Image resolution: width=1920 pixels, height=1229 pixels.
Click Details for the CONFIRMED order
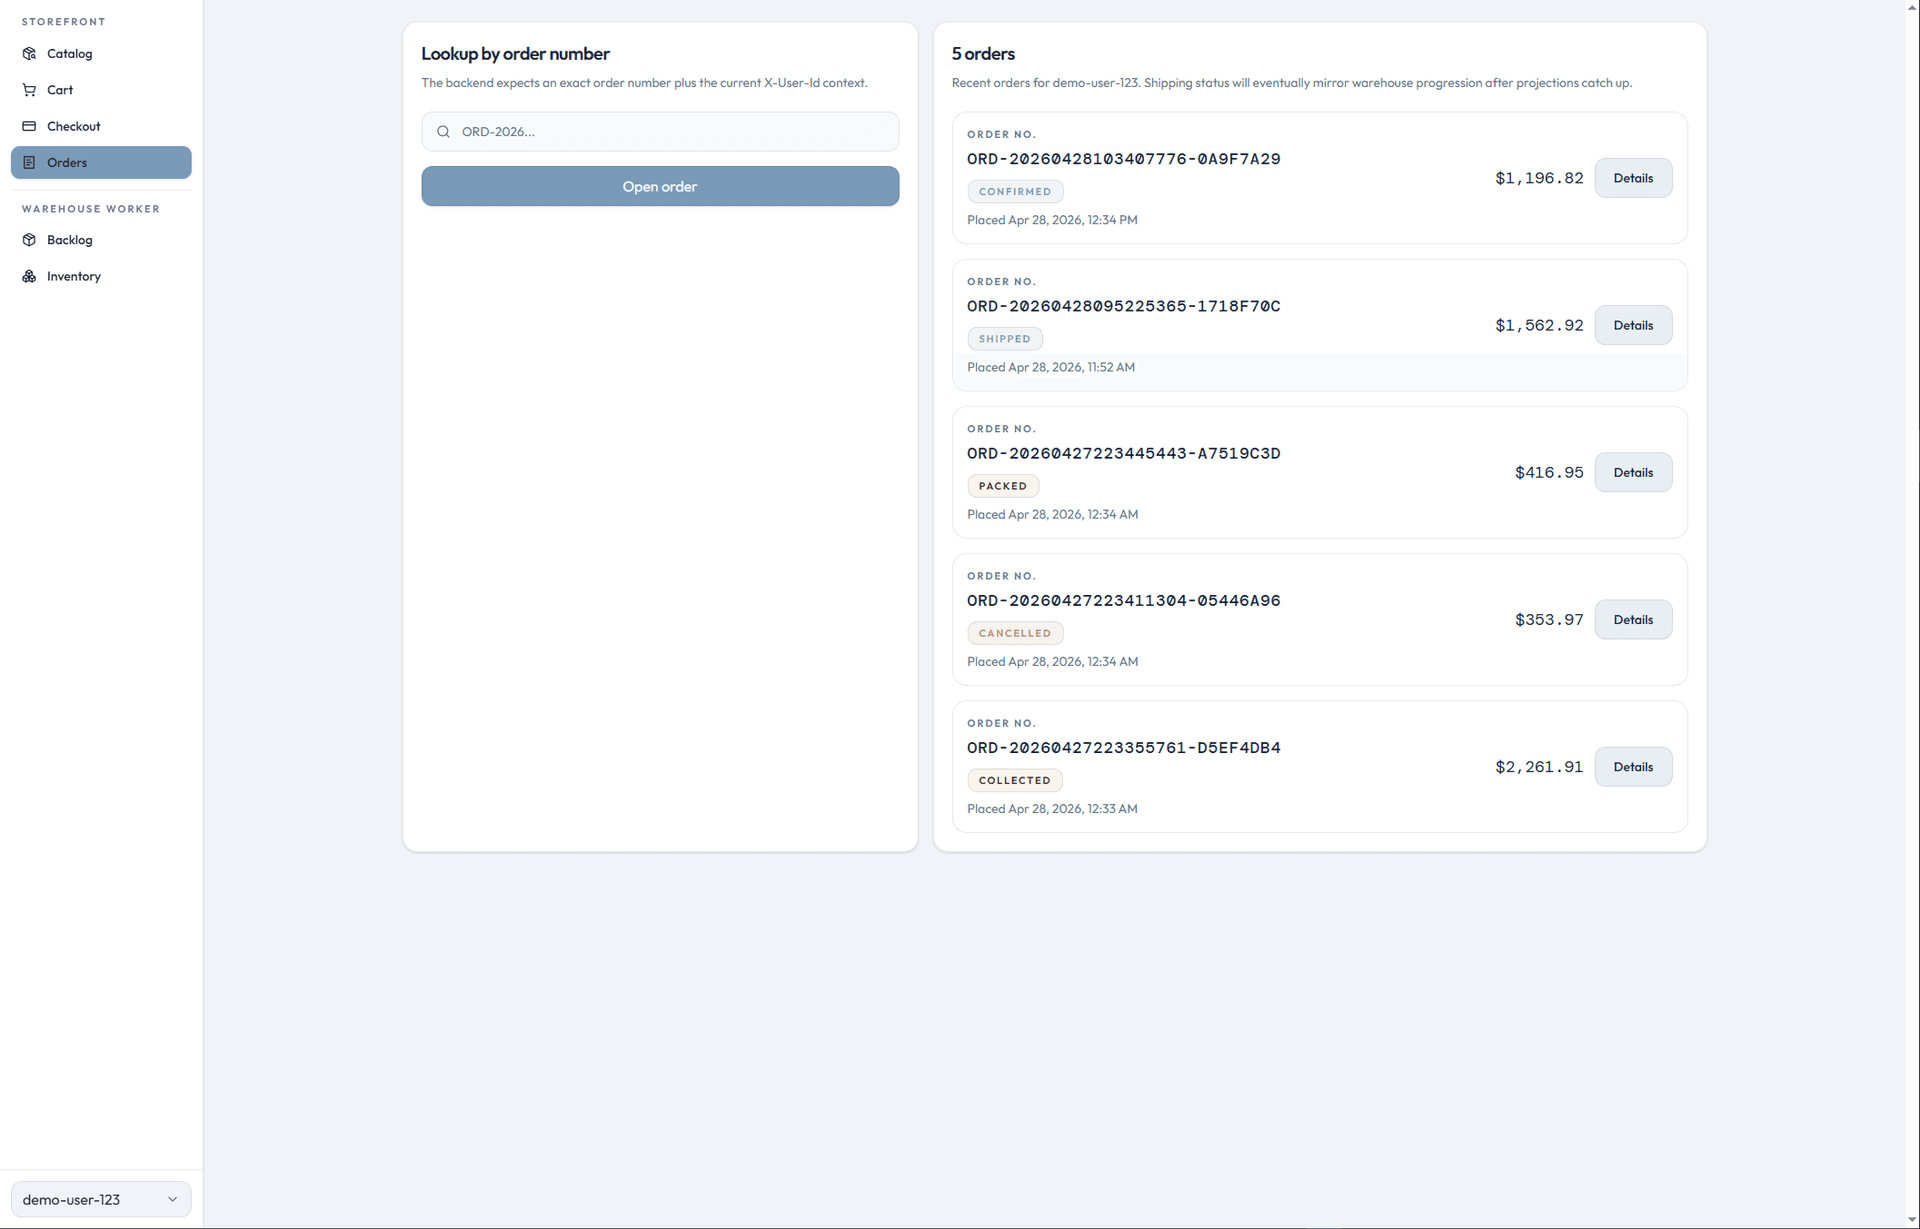coord(1632,177)
